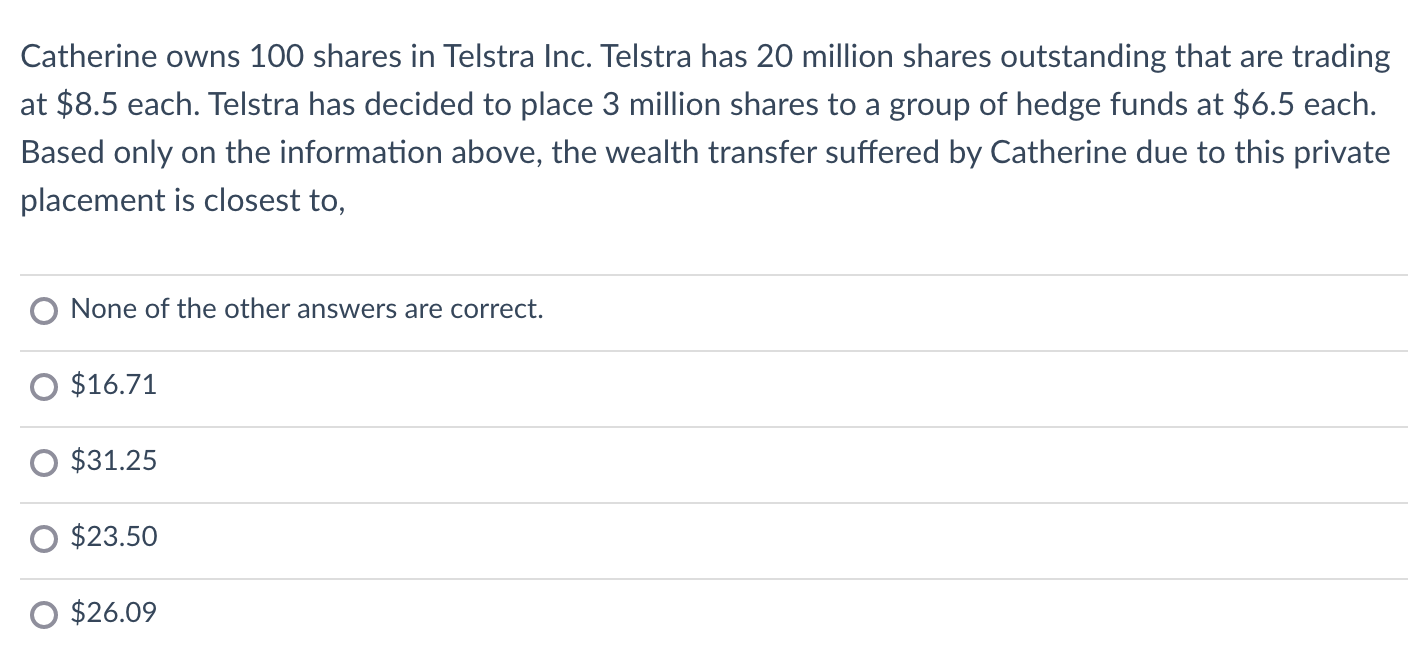Click the '$16.71' answer label text

point(114,385)
